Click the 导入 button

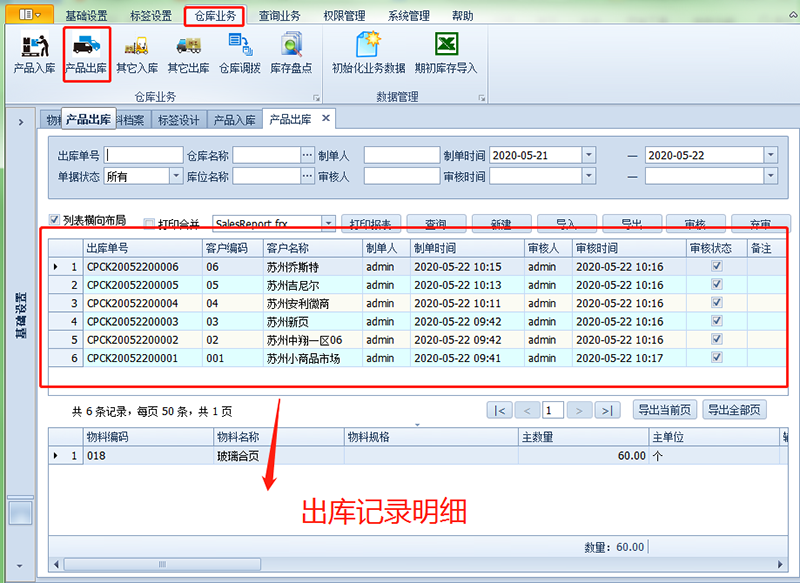click(x=566, y=223)
